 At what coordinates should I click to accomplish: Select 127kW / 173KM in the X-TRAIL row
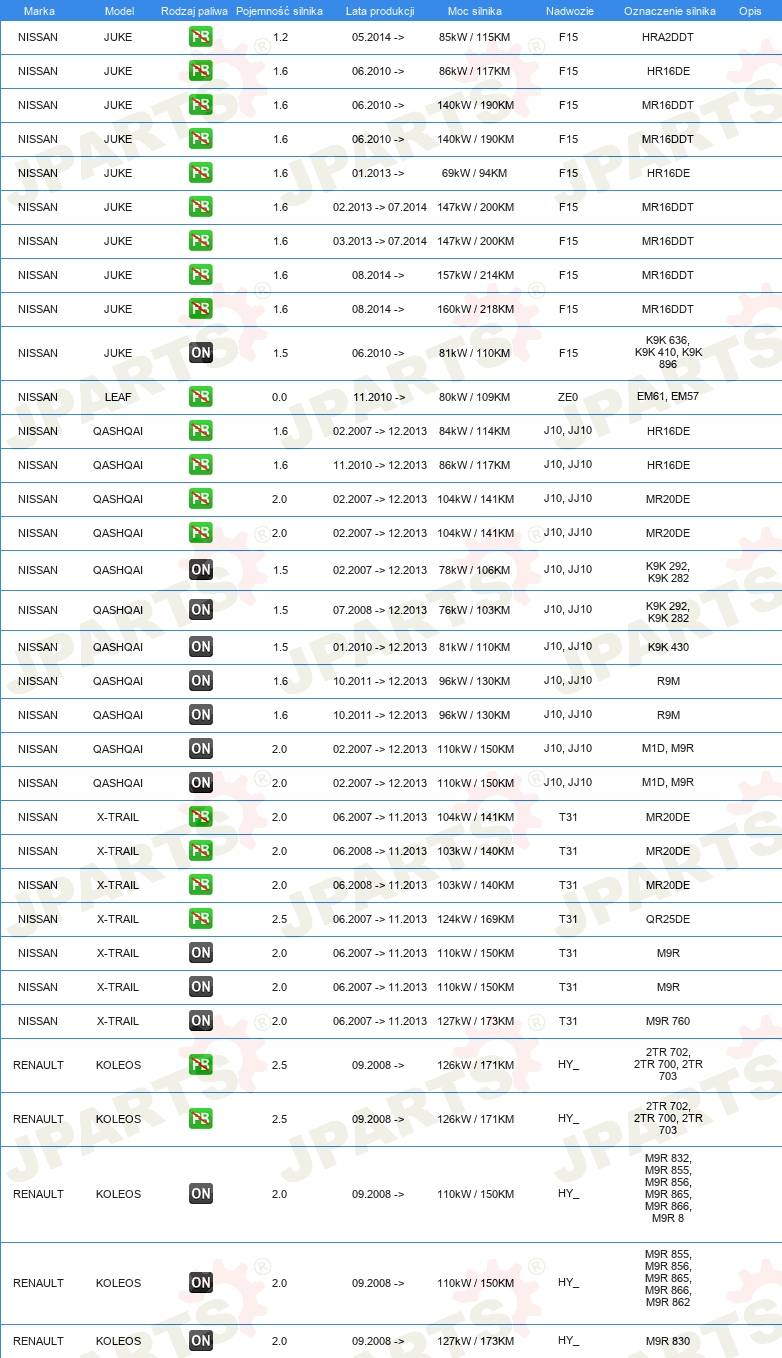pos(475,1021)
